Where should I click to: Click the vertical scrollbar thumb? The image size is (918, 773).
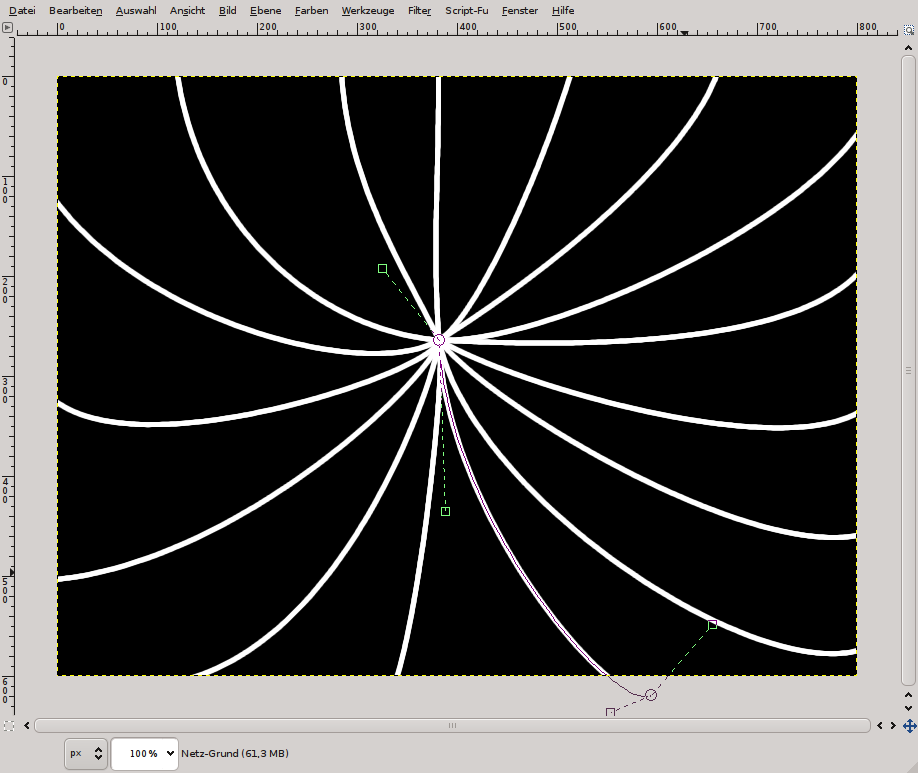[x=909, y=370]
